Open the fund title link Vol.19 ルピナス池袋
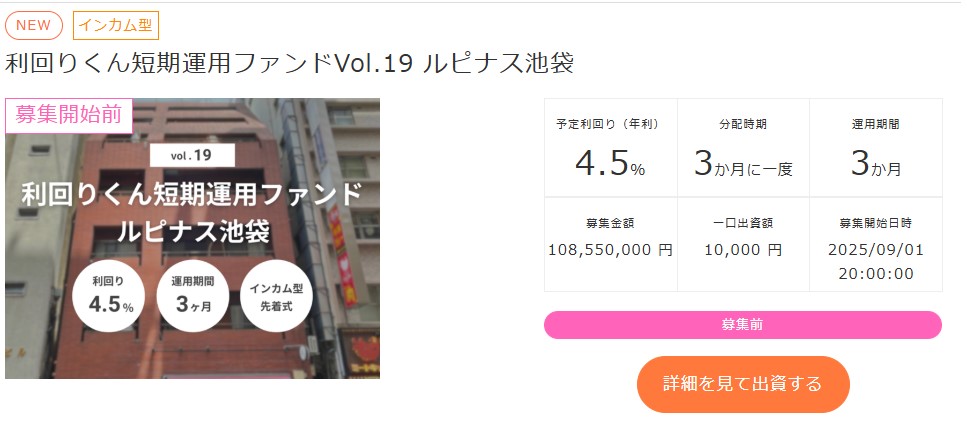The height and width of the screenshot is (436, 967). [x=290, y=64]
